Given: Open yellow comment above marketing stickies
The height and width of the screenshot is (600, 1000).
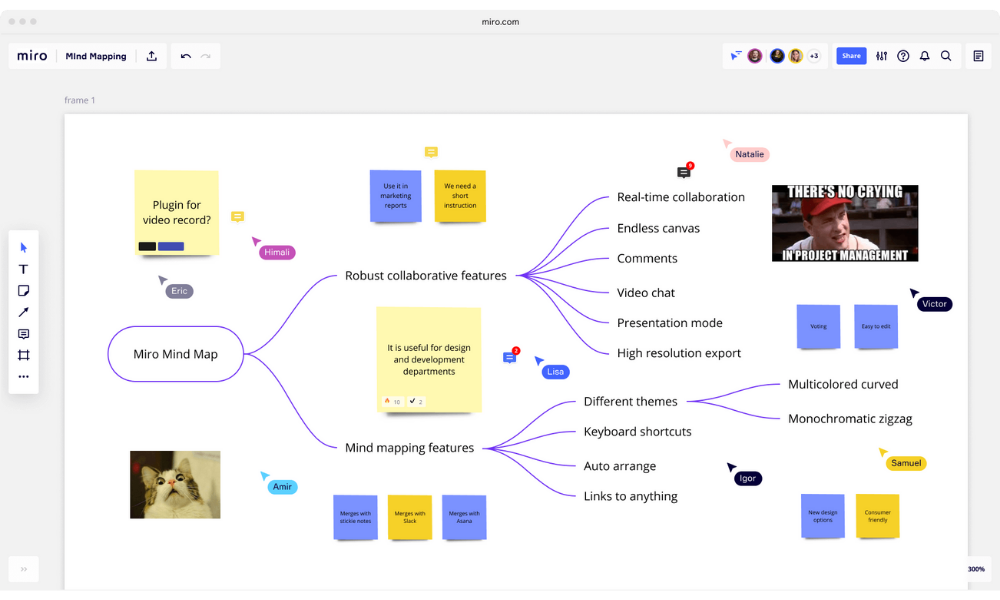Looking at the screenshot, I should point(431,152).
